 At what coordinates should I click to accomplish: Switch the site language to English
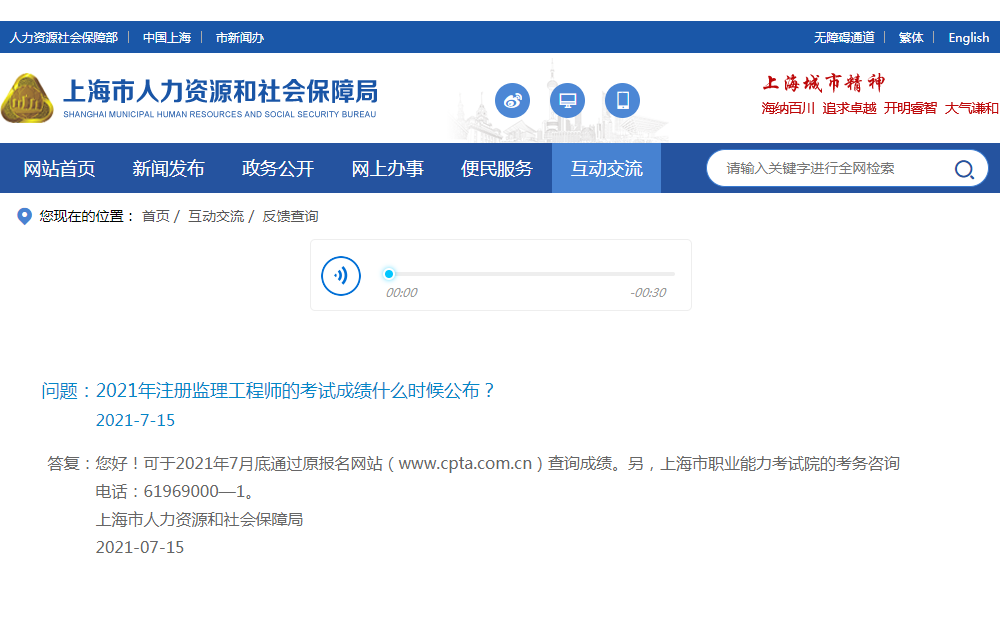968,37
